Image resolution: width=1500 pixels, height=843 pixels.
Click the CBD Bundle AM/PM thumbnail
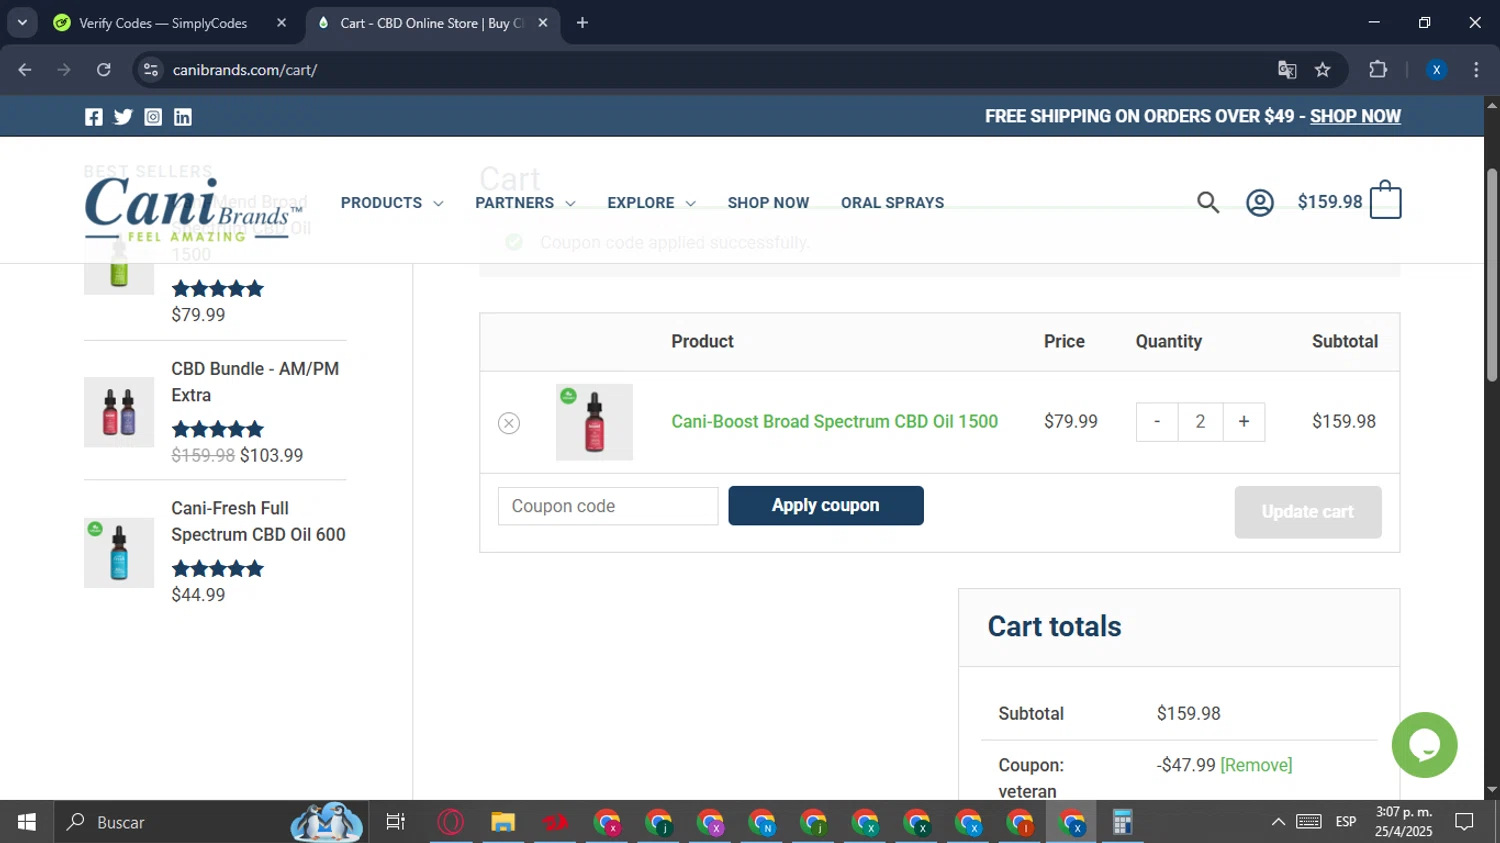(x=119, y=412)
